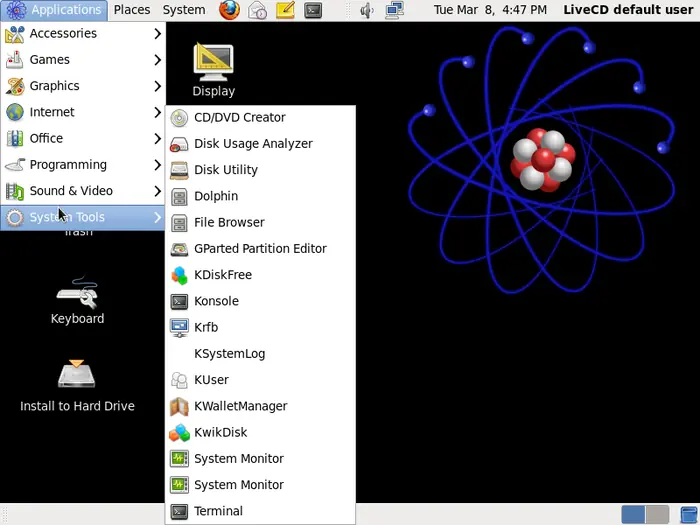Expand the Internet submenu arrow
Screen dimensions: 700x525
(157, 112)
